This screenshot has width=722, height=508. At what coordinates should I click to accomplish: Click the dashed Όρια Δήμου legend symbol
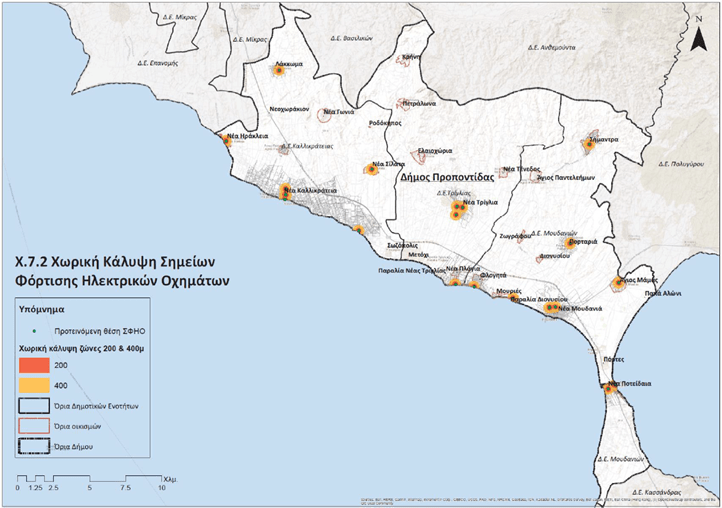(x=36, y=446)
